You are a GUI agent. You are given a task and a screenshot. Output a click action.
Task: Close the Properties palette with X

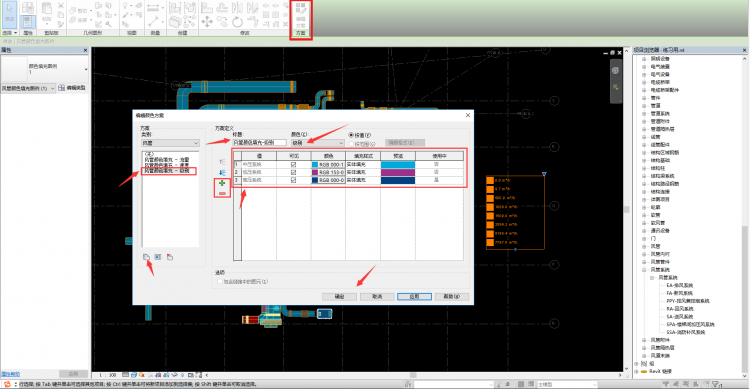click(x=86, y=50)
